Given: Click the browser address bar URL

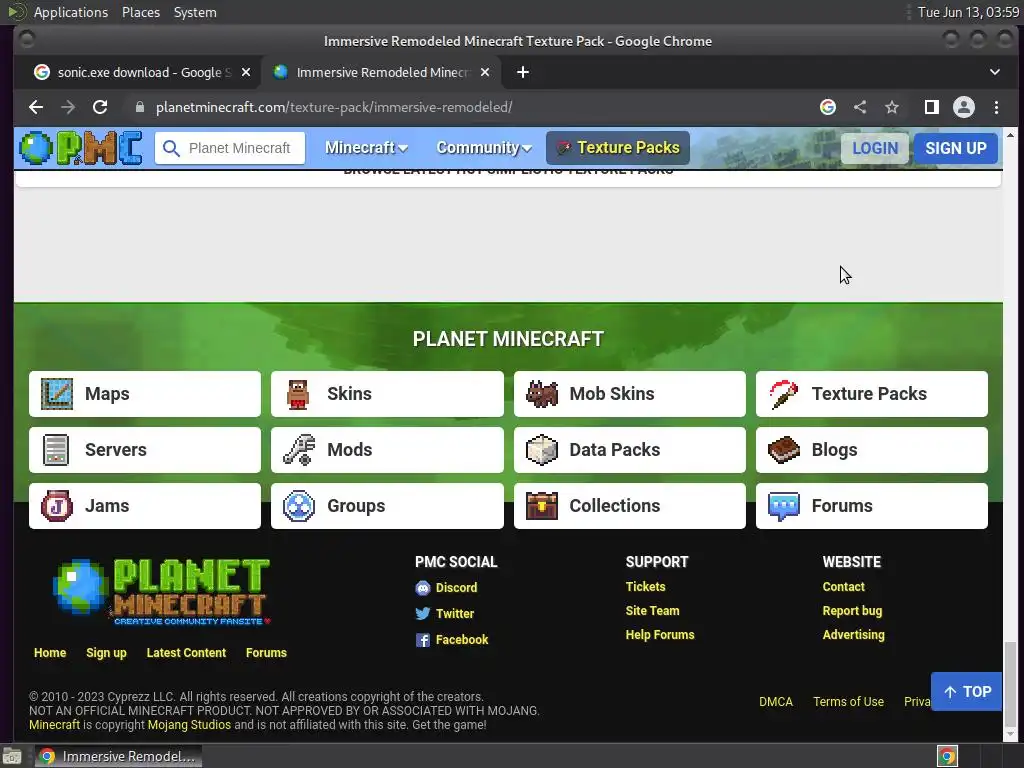Looking at the screenshot, I should [334, 107].
